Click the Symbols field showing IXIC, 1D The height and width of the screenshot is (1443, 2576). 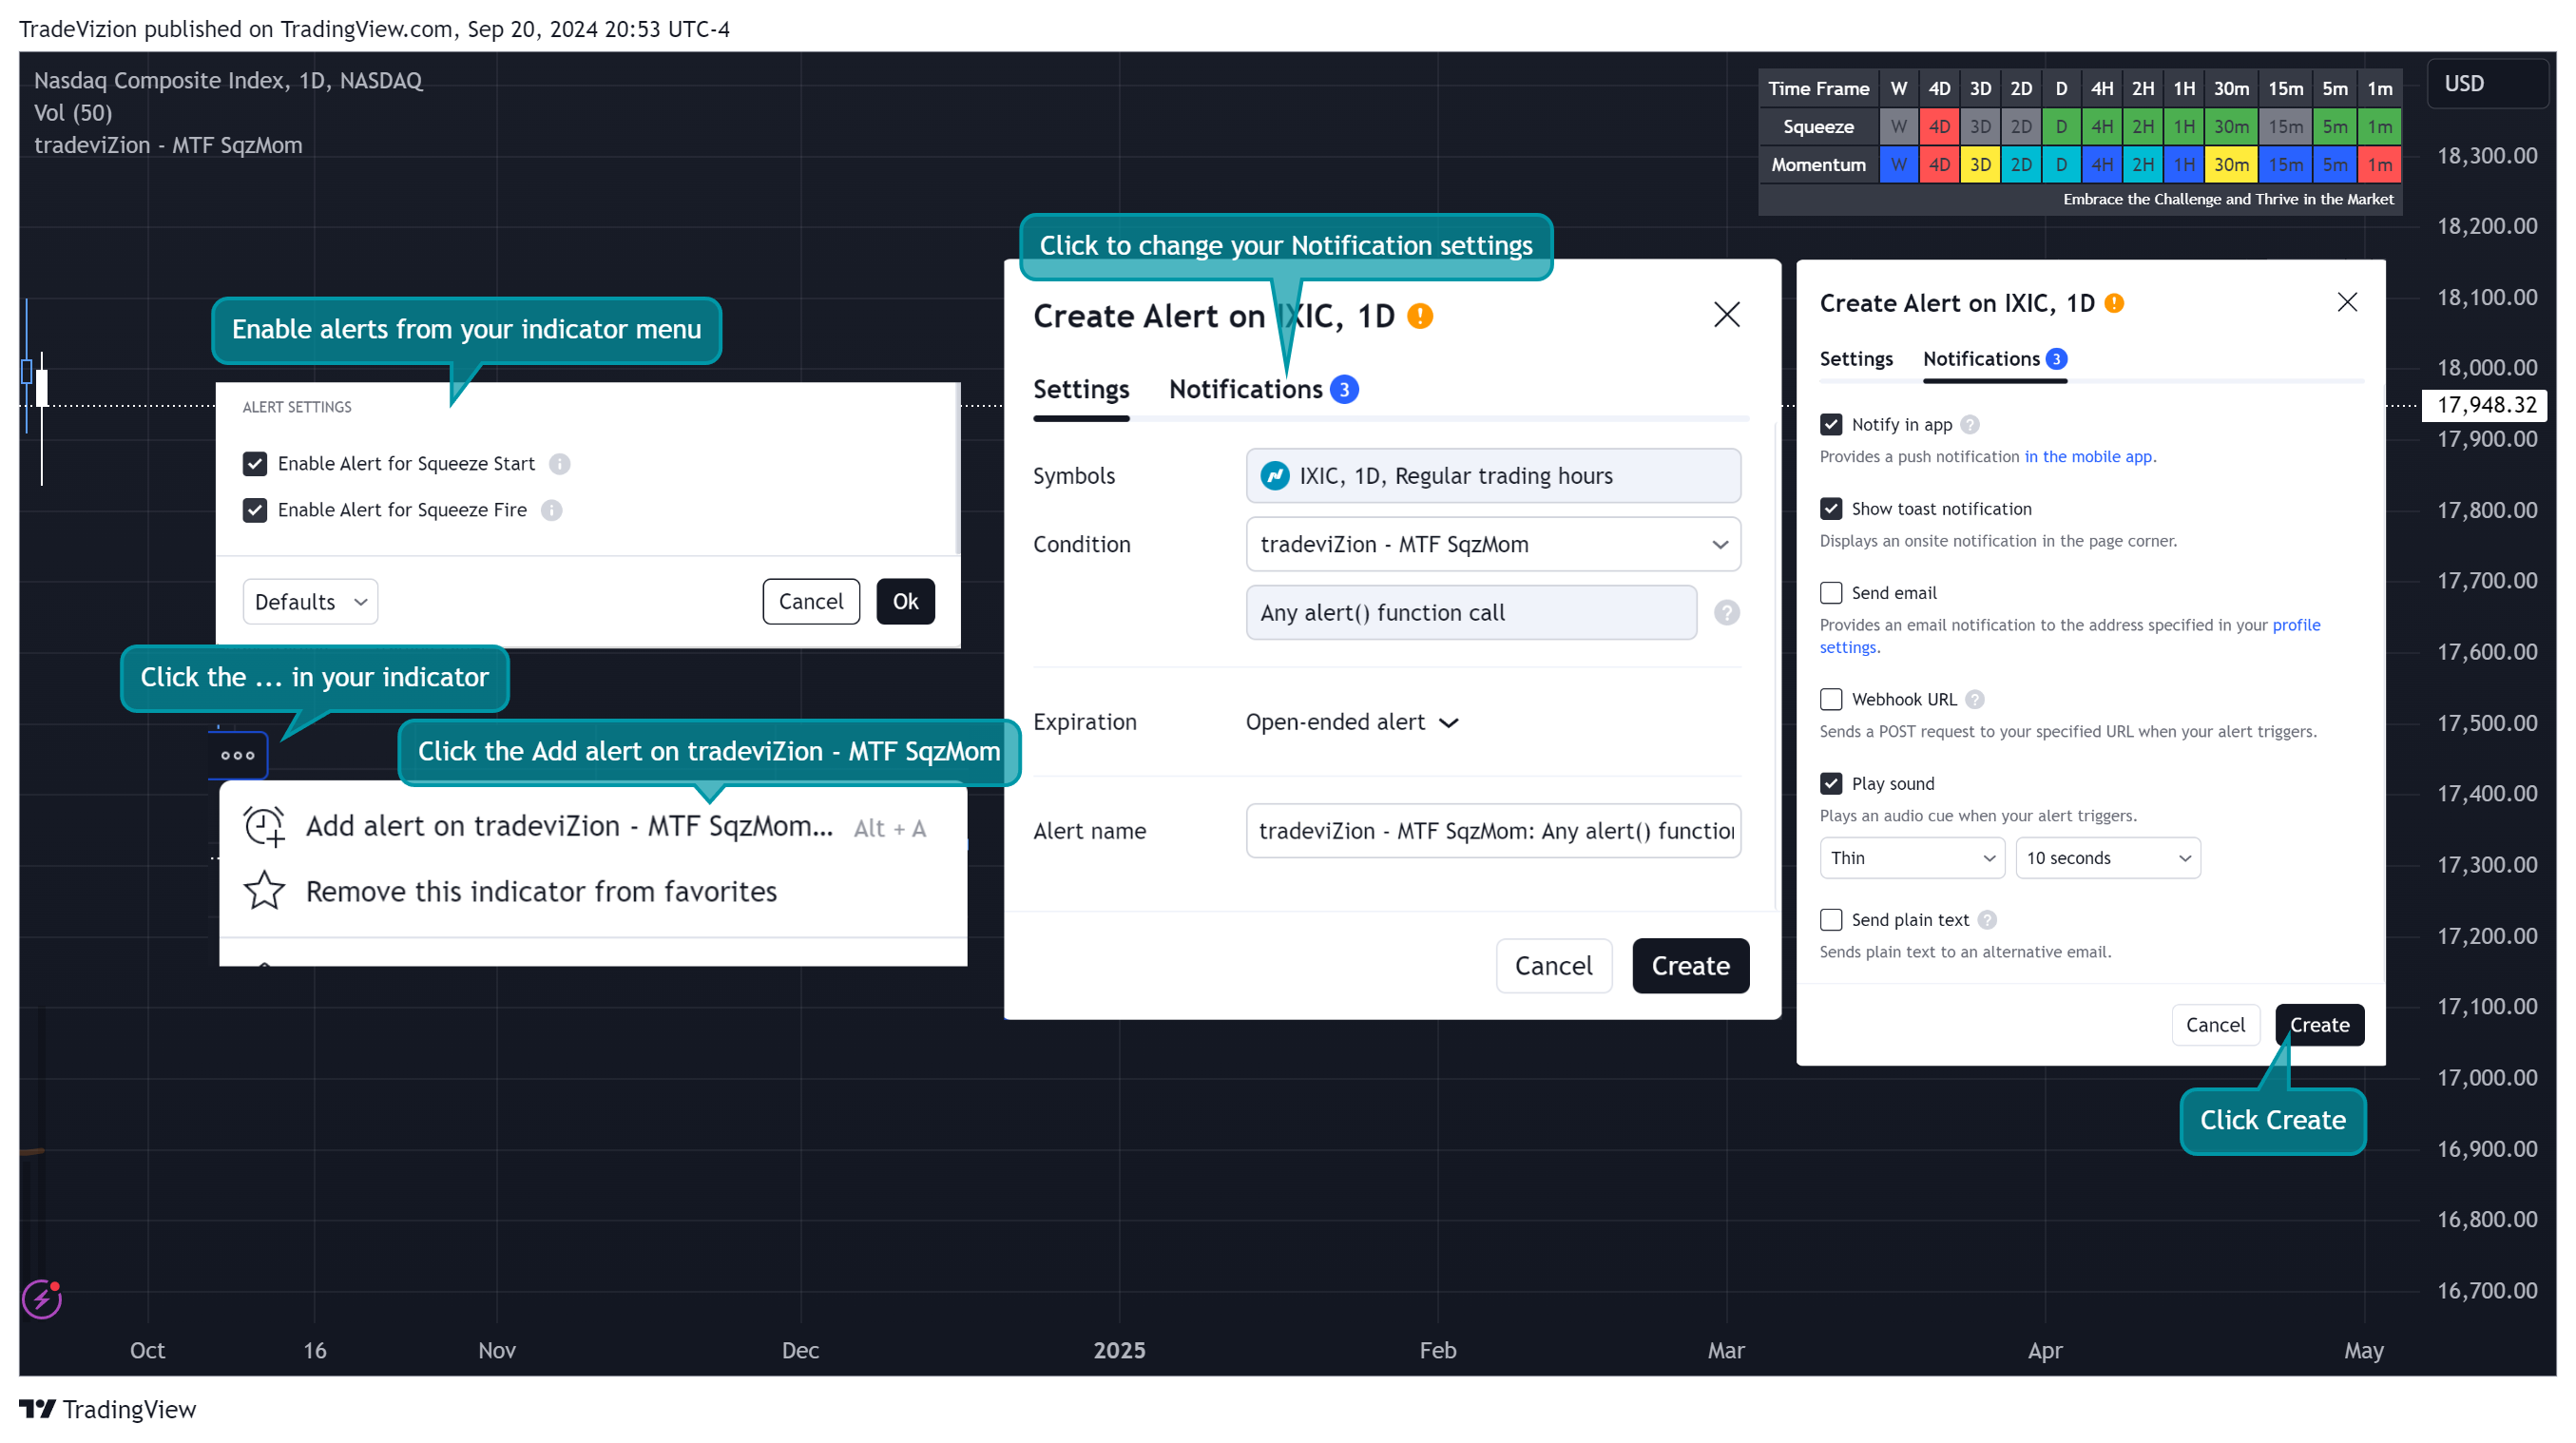[x=1493, y=476]
